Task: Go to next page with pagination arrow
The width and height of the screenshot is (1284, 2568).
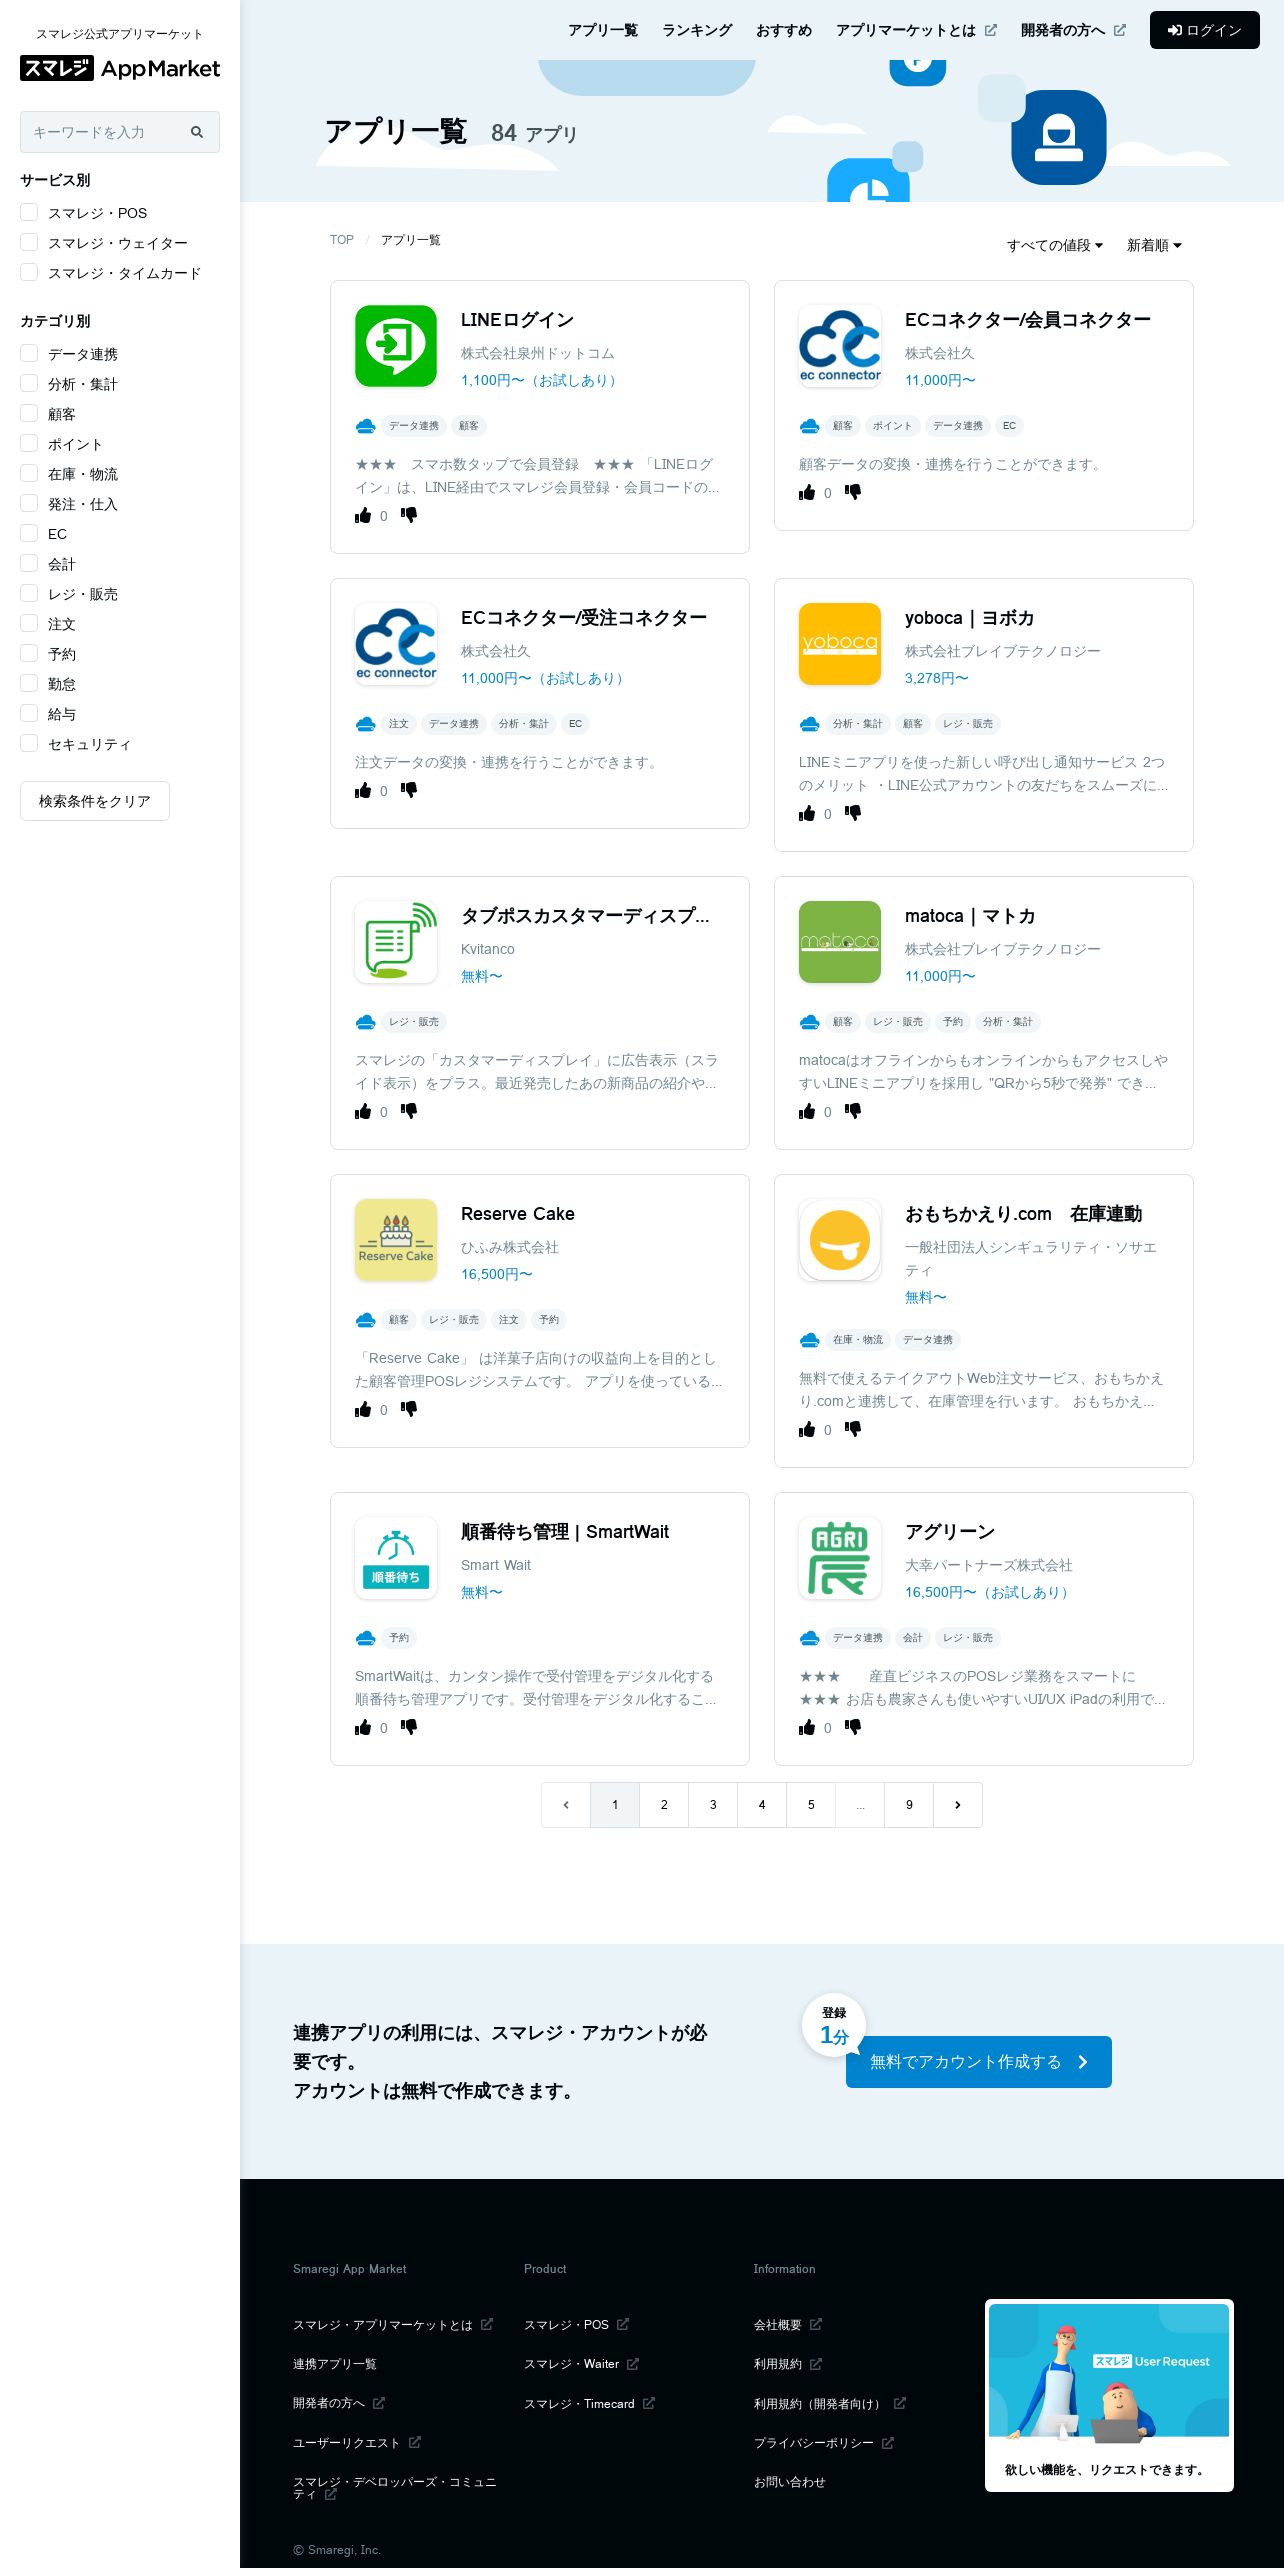Action: (958, 1805)
